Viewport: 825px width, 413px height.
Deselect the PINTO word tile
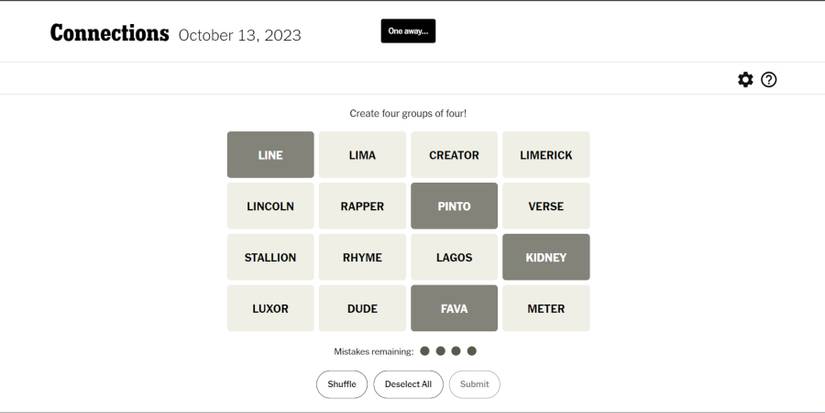(x=454, y=206)
